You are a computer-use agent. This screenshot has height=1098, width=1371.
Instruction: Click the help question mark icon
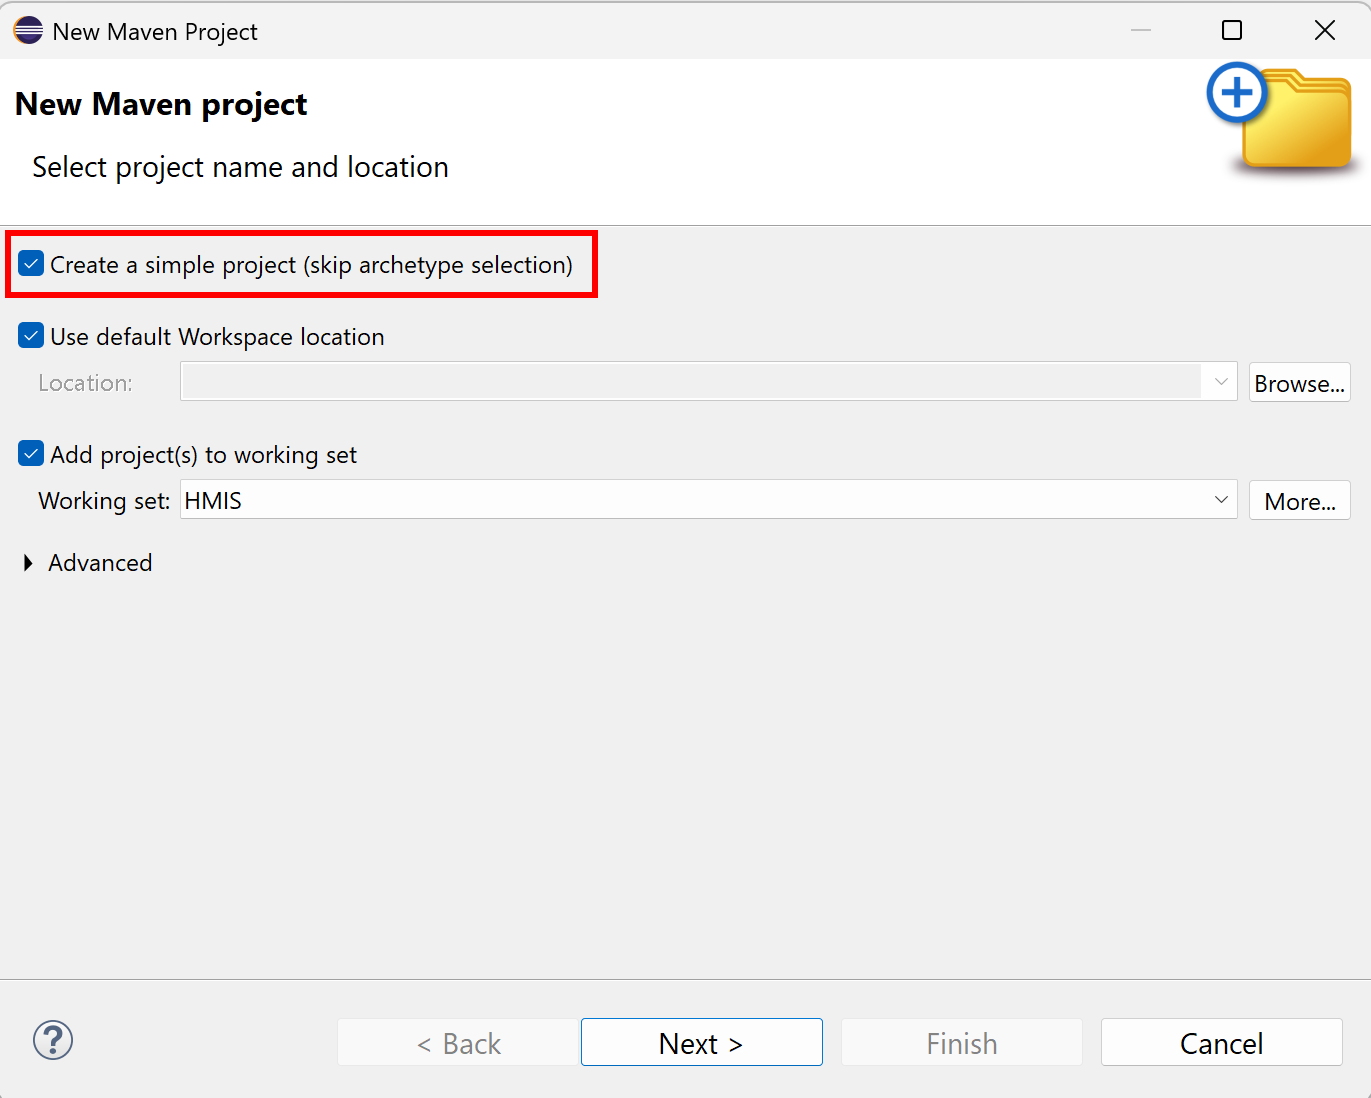pos(53,1040)
